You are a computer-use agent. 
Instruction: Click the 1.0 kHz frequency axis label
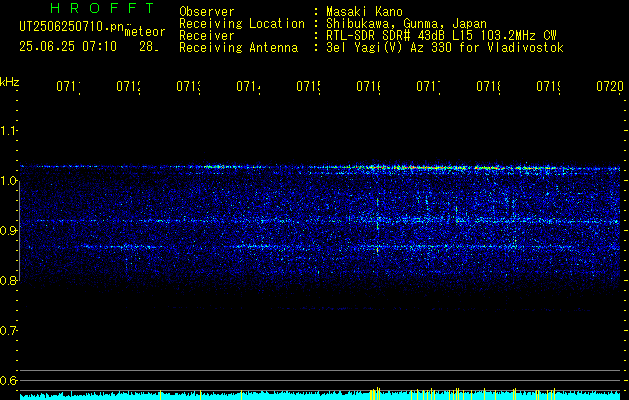point(8,181)
